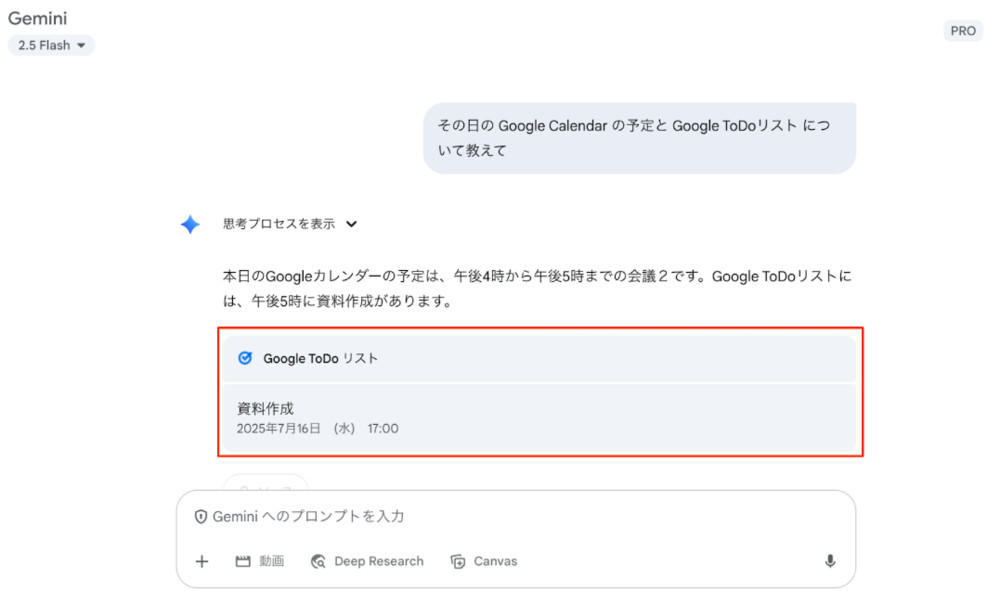Expand 思考プロセスを表示 text
This screenshot has height=591, width=1000.
point(279,224)
